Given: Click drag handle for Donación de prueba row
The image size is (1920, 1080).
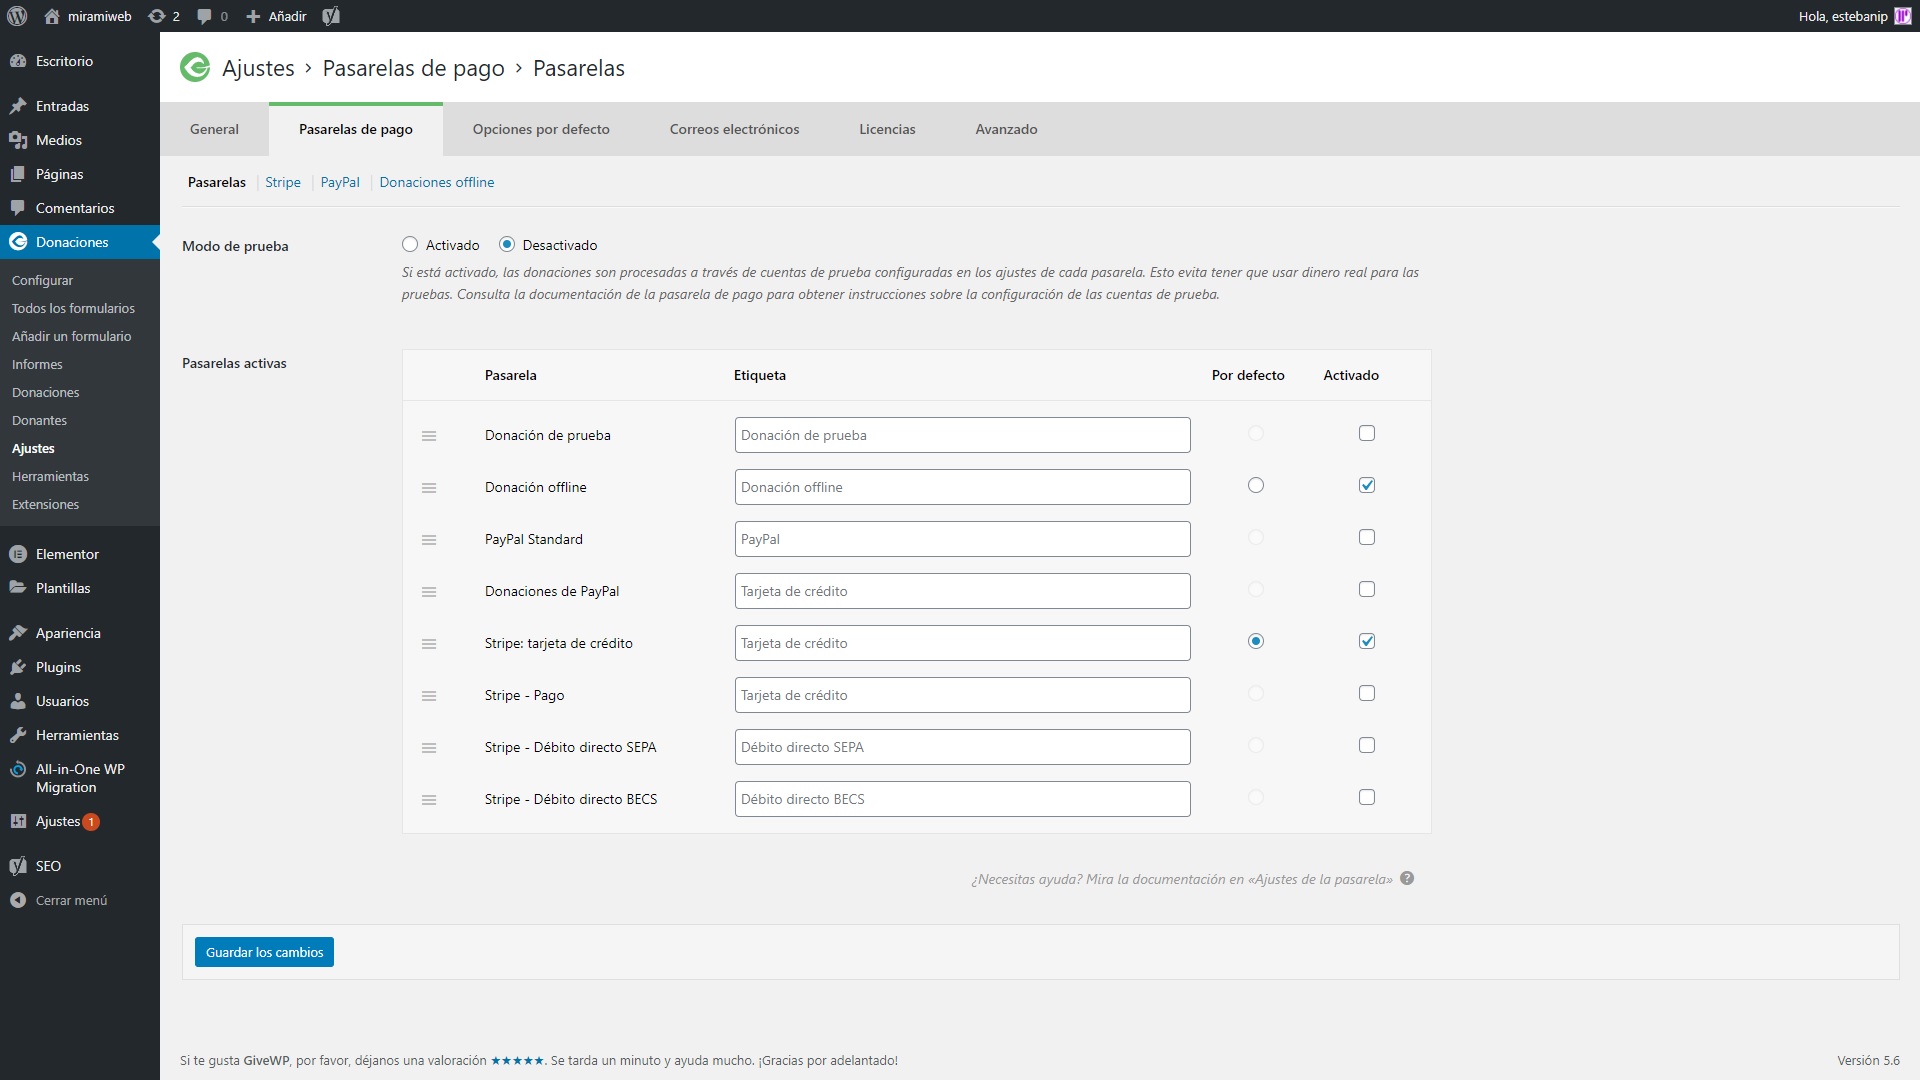Looking at the screenshot, I should click(x=429, y=436).
